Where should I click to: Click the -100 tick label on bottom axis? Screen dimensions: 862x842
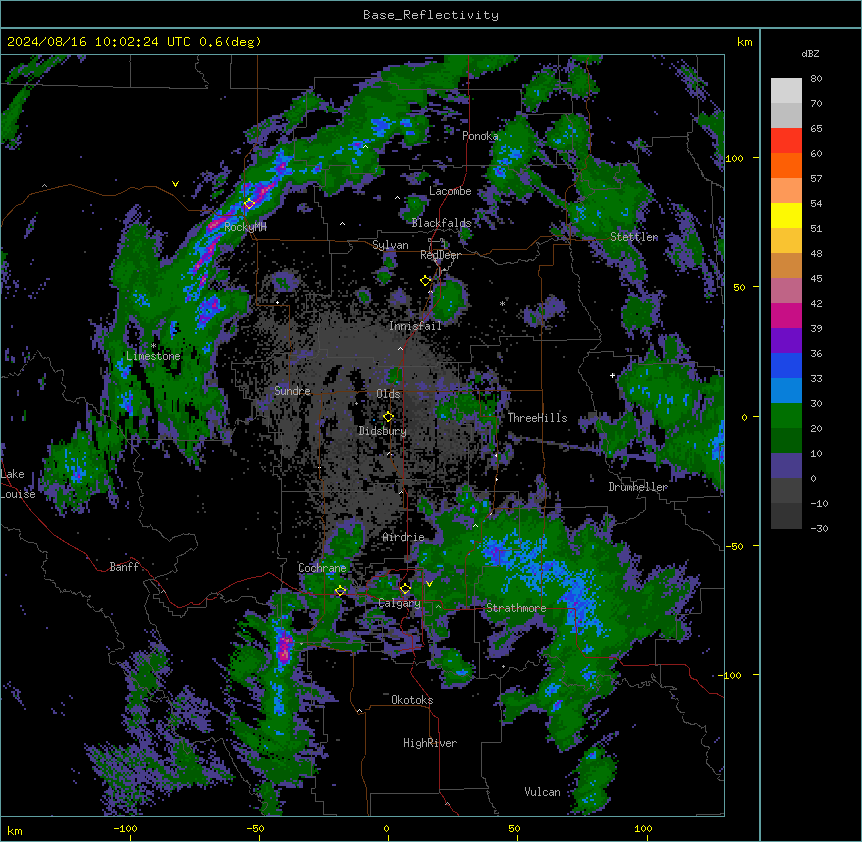(126, 828)
